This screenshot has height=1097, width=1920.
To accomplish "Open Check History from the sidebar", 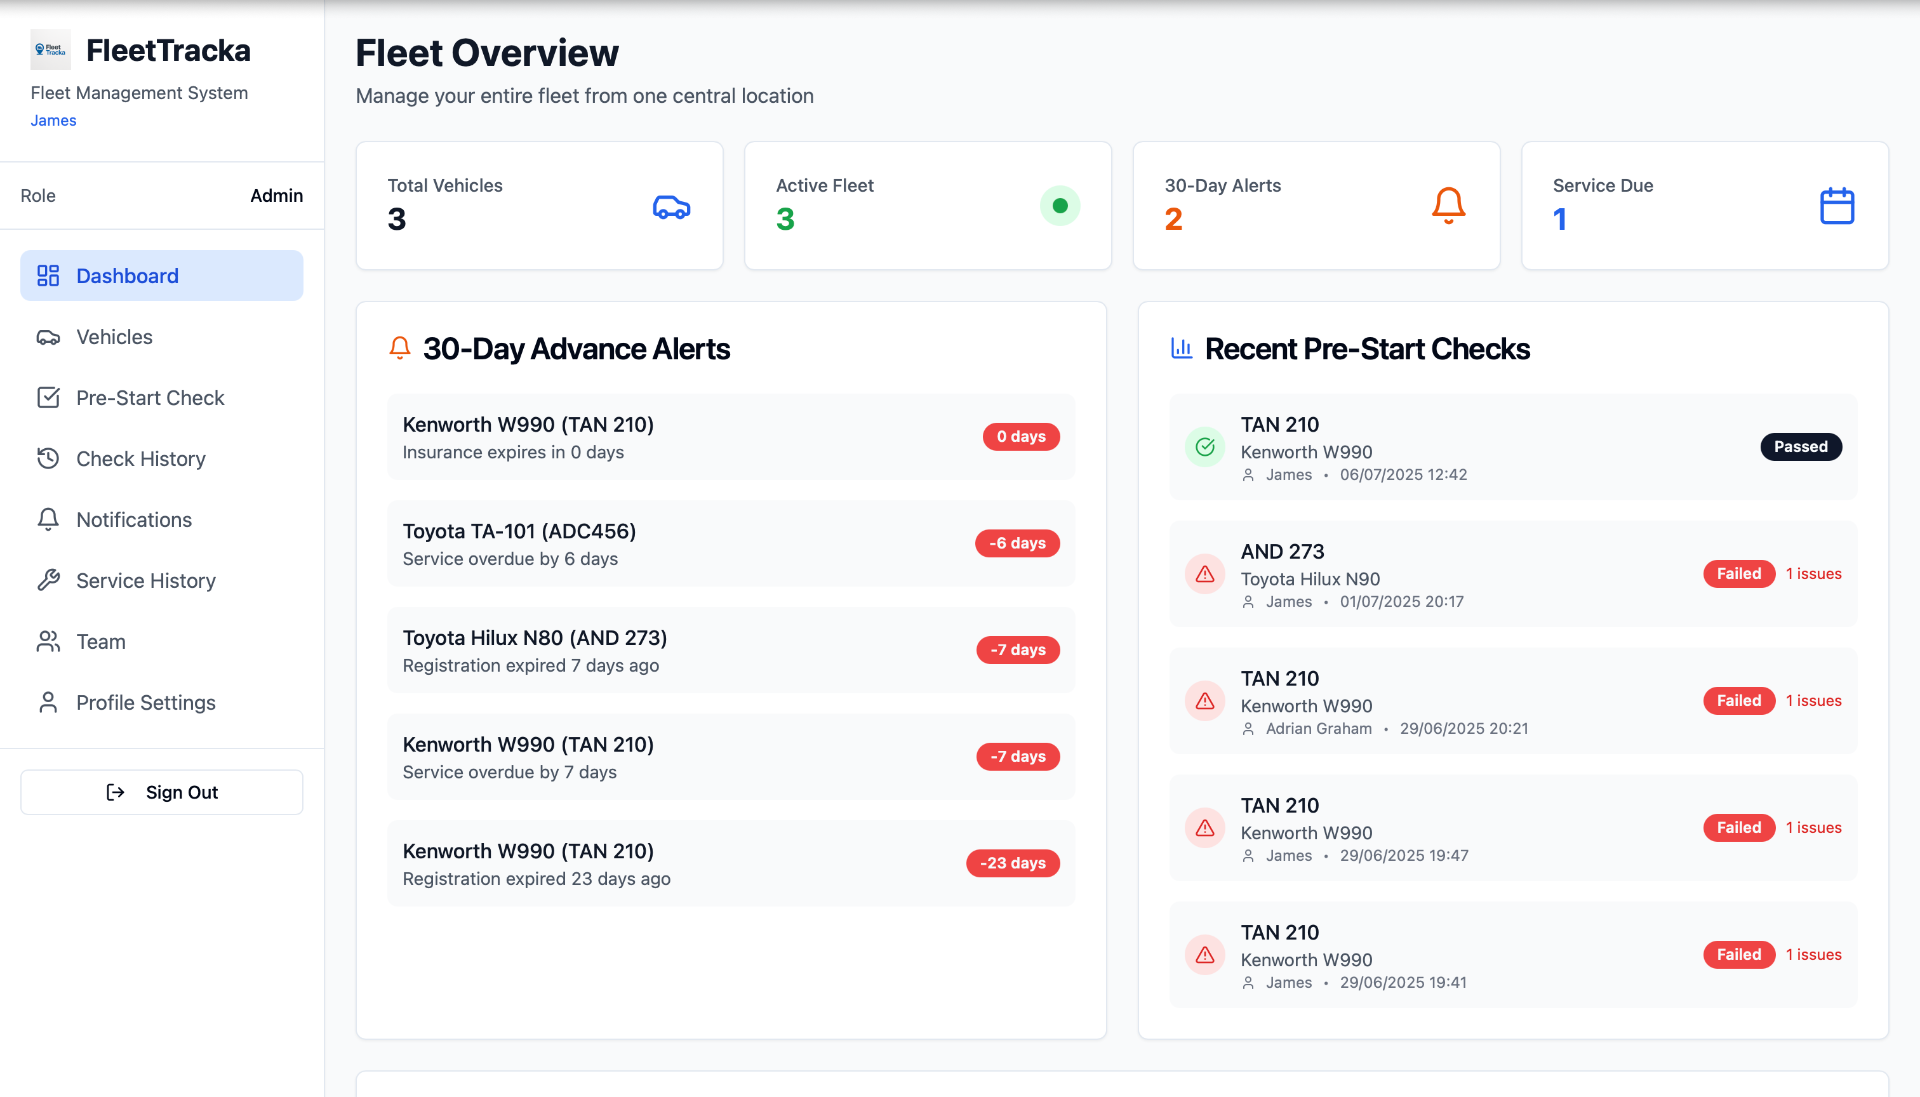I will [x=140, y=459].
